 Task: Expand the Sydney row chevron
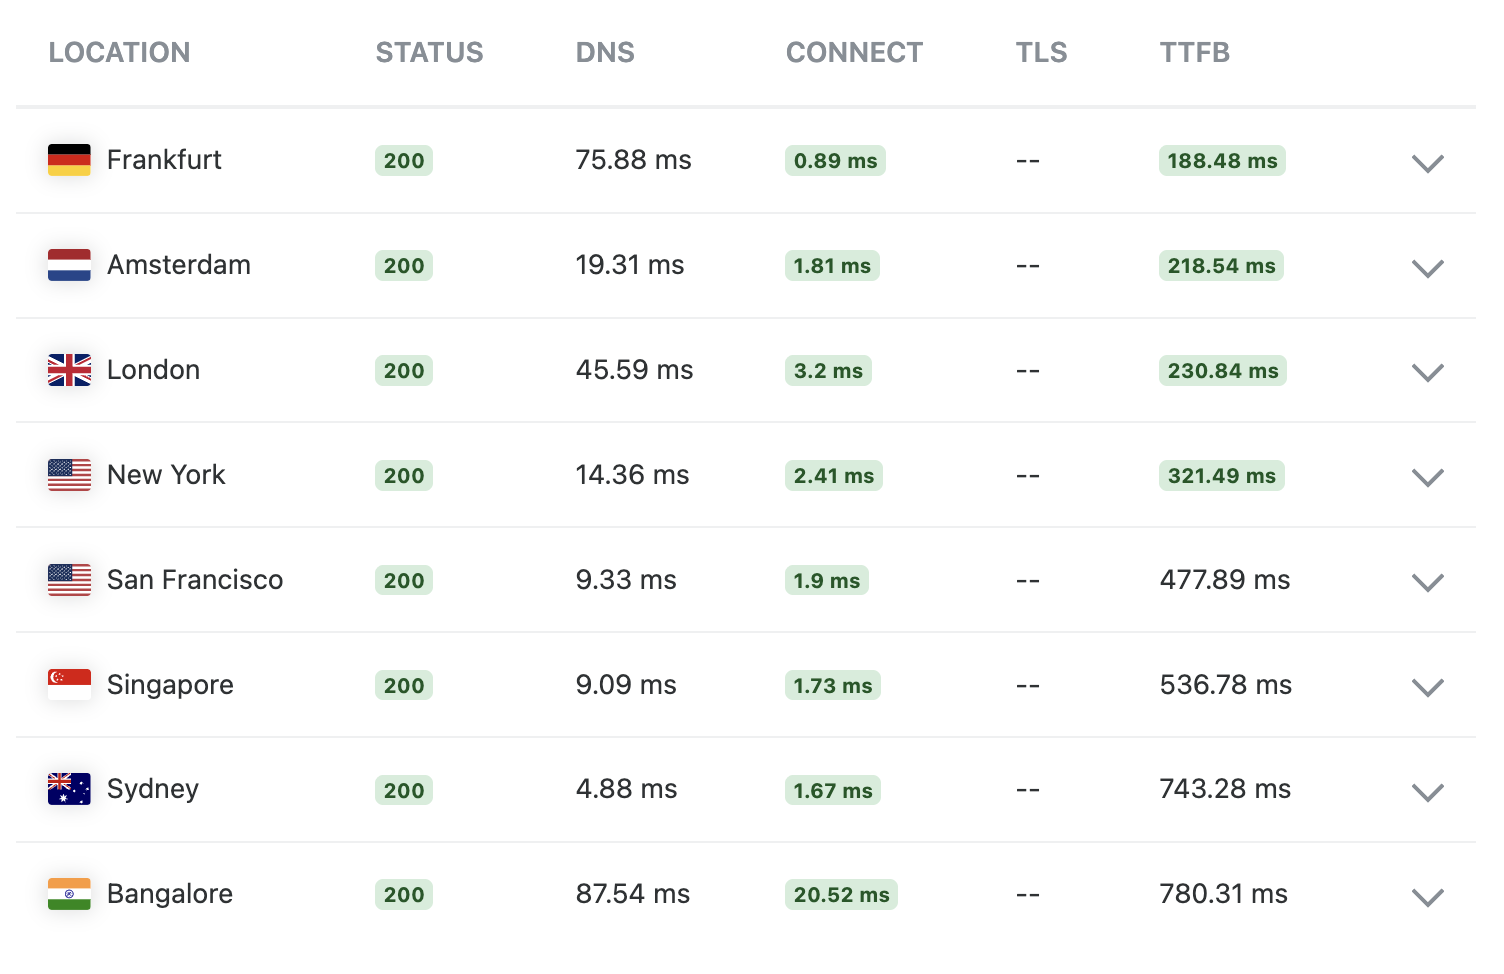click(1427, 793)
